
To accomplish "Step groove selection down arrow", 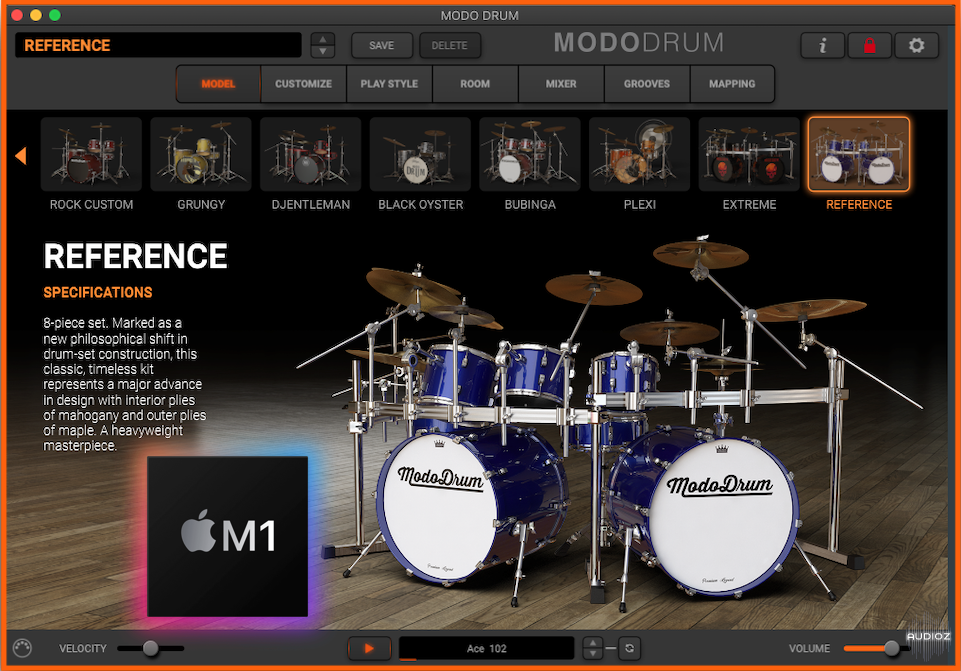I will pyautogui.click(x=593, y=654).
